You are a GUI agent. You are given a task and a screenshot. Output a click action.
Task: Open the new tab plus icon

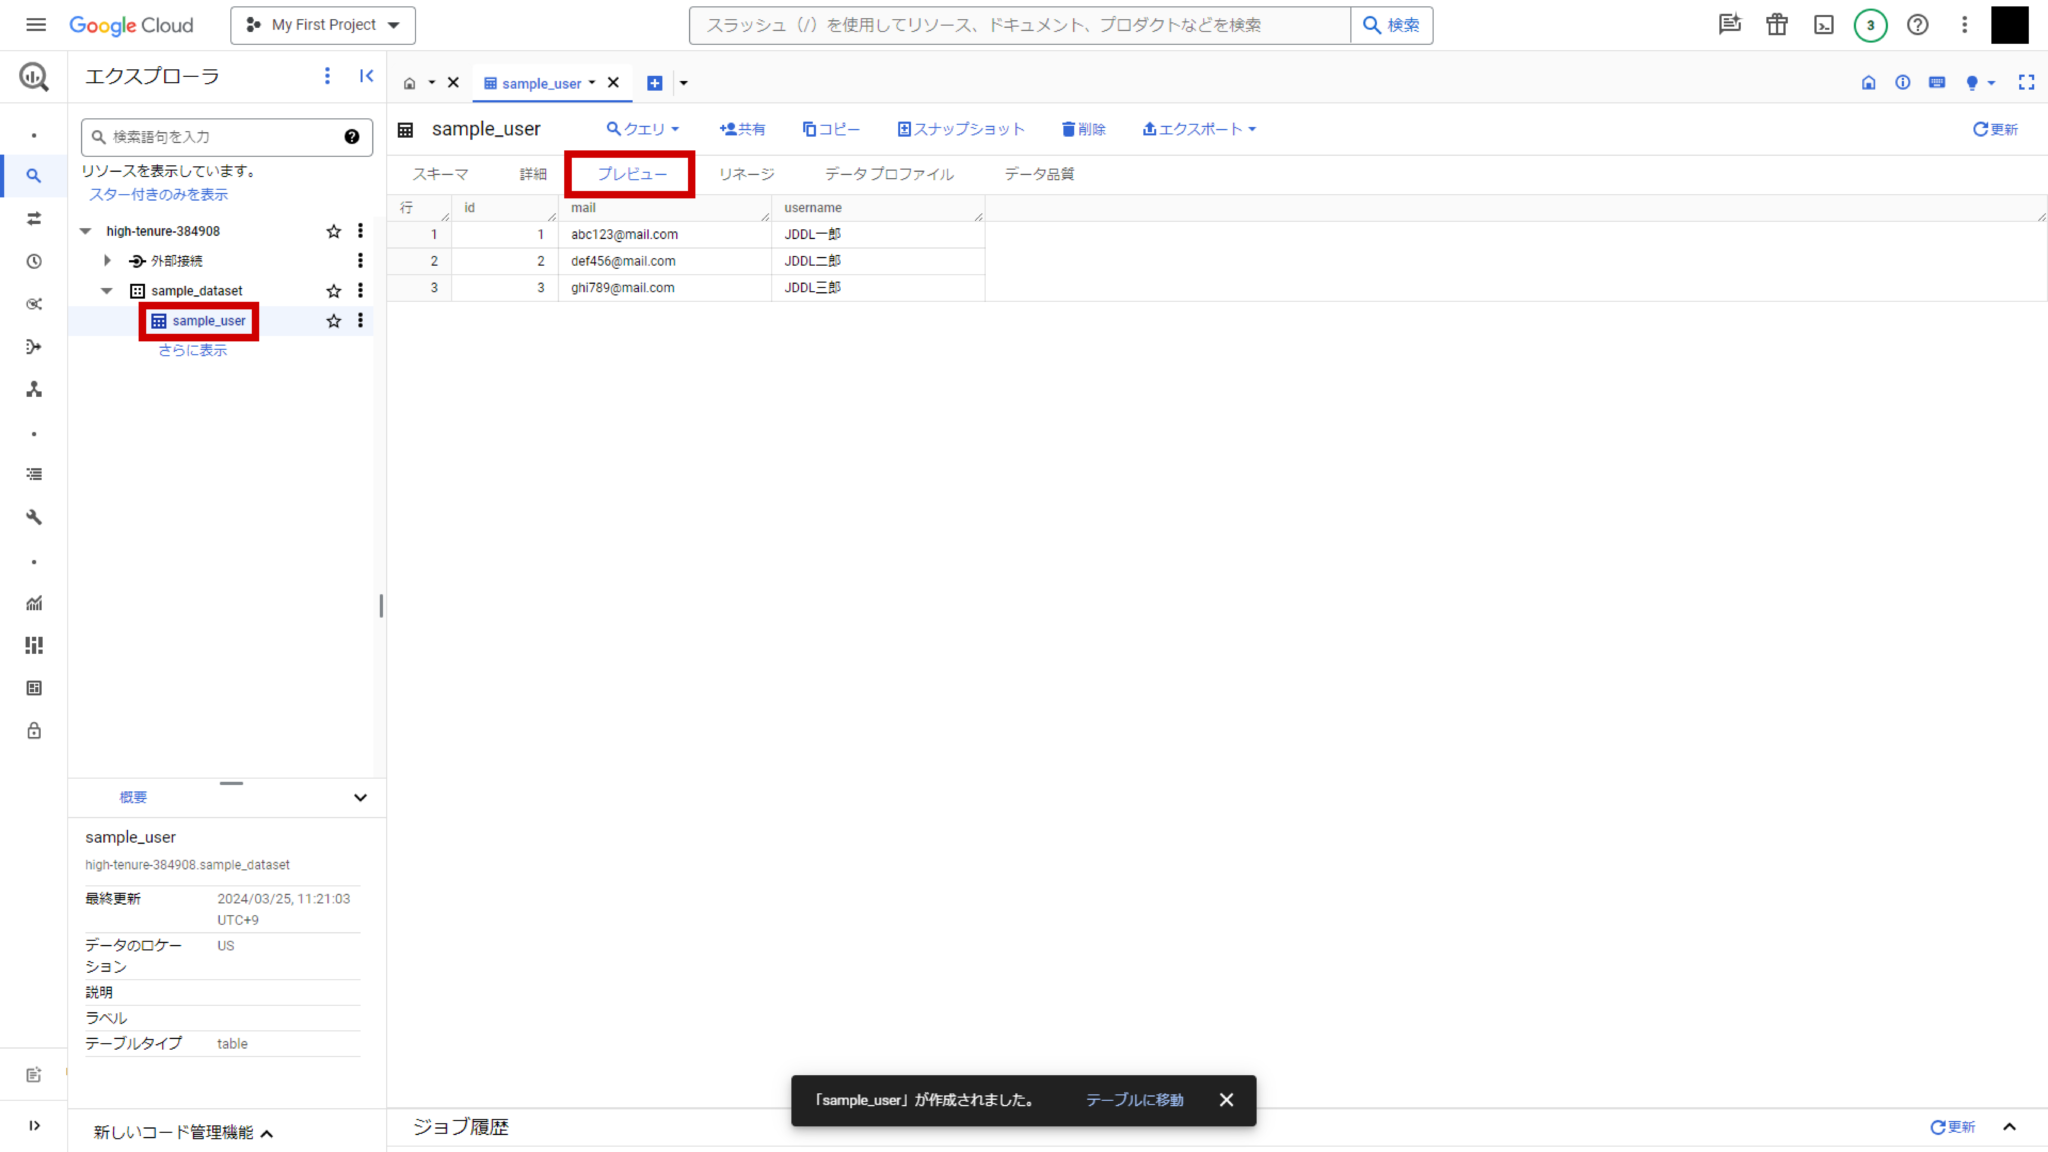[654, 83]
